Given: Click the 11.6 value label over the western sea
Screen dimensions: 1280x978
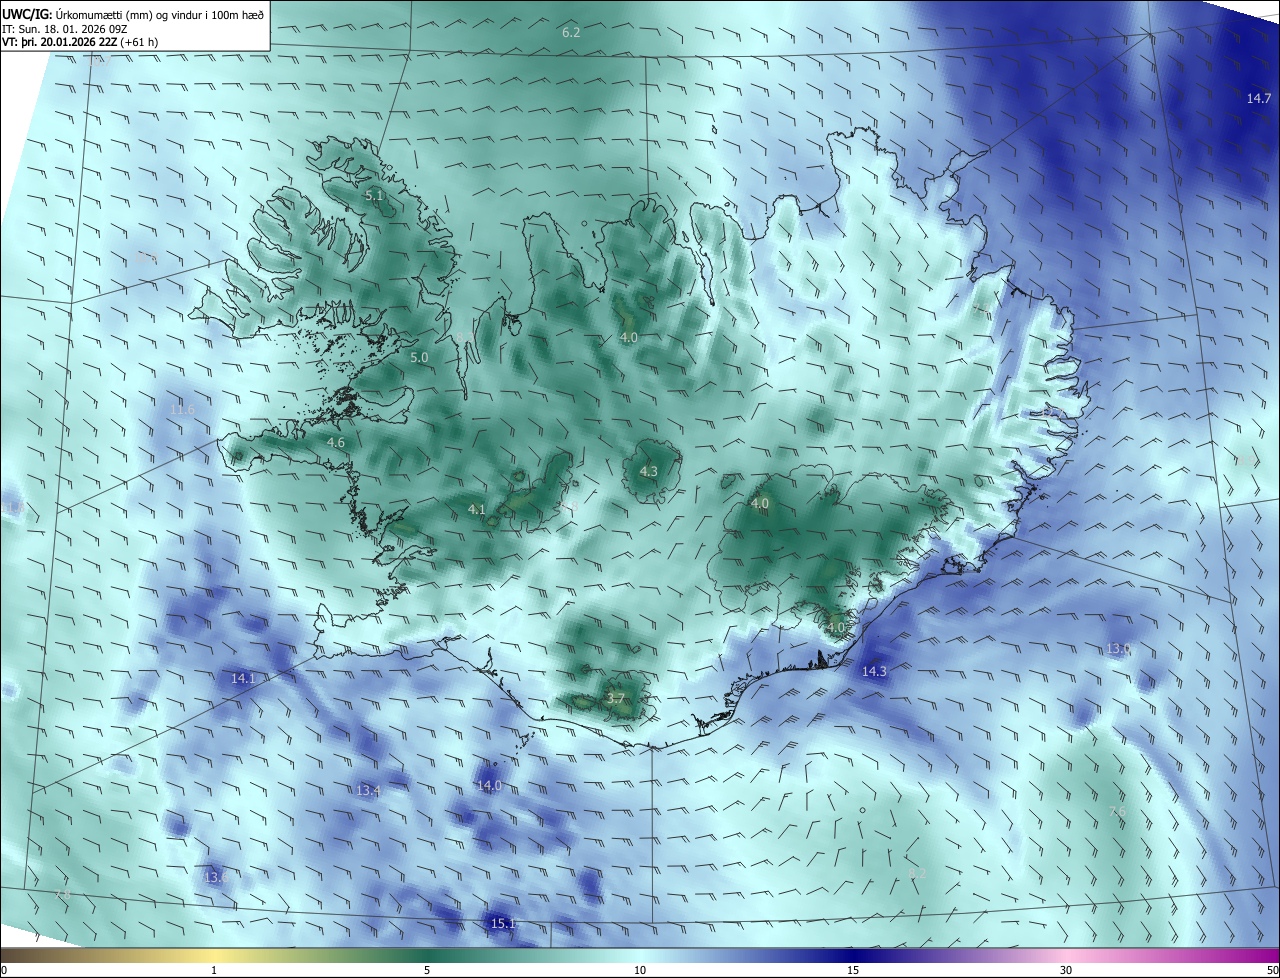Looking at the screenshot, I should 182,410.
